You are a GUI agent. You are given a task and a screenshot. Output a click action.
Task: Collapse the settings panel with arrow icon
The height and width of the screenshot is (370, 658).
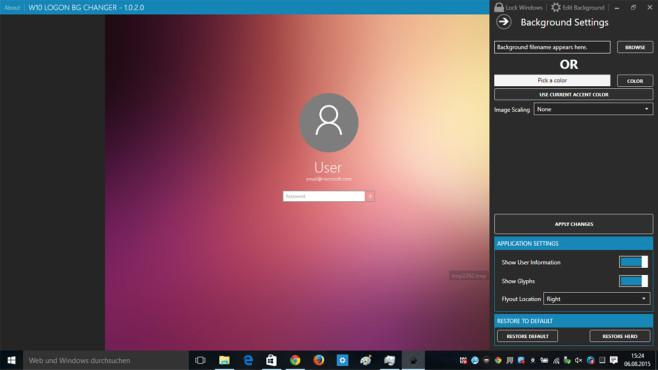click(x=504, y=22)
